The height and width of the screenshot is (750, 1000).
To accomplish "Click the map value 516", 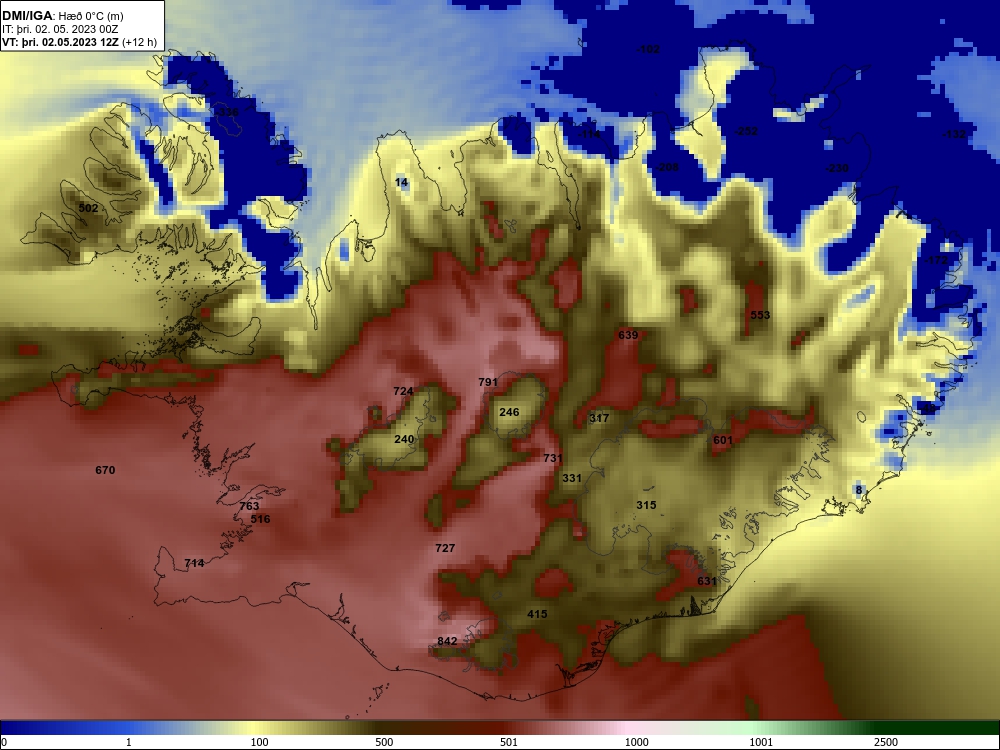I will point(260,519).
